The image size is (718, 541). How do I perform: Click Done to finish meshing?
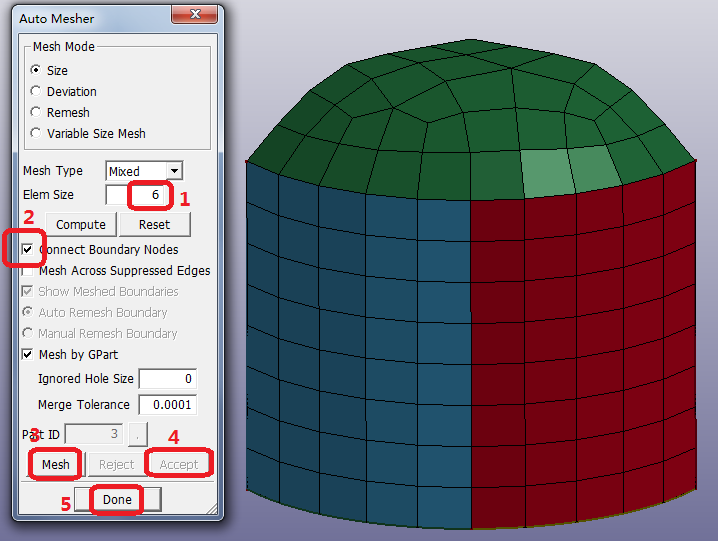[117, 500]
